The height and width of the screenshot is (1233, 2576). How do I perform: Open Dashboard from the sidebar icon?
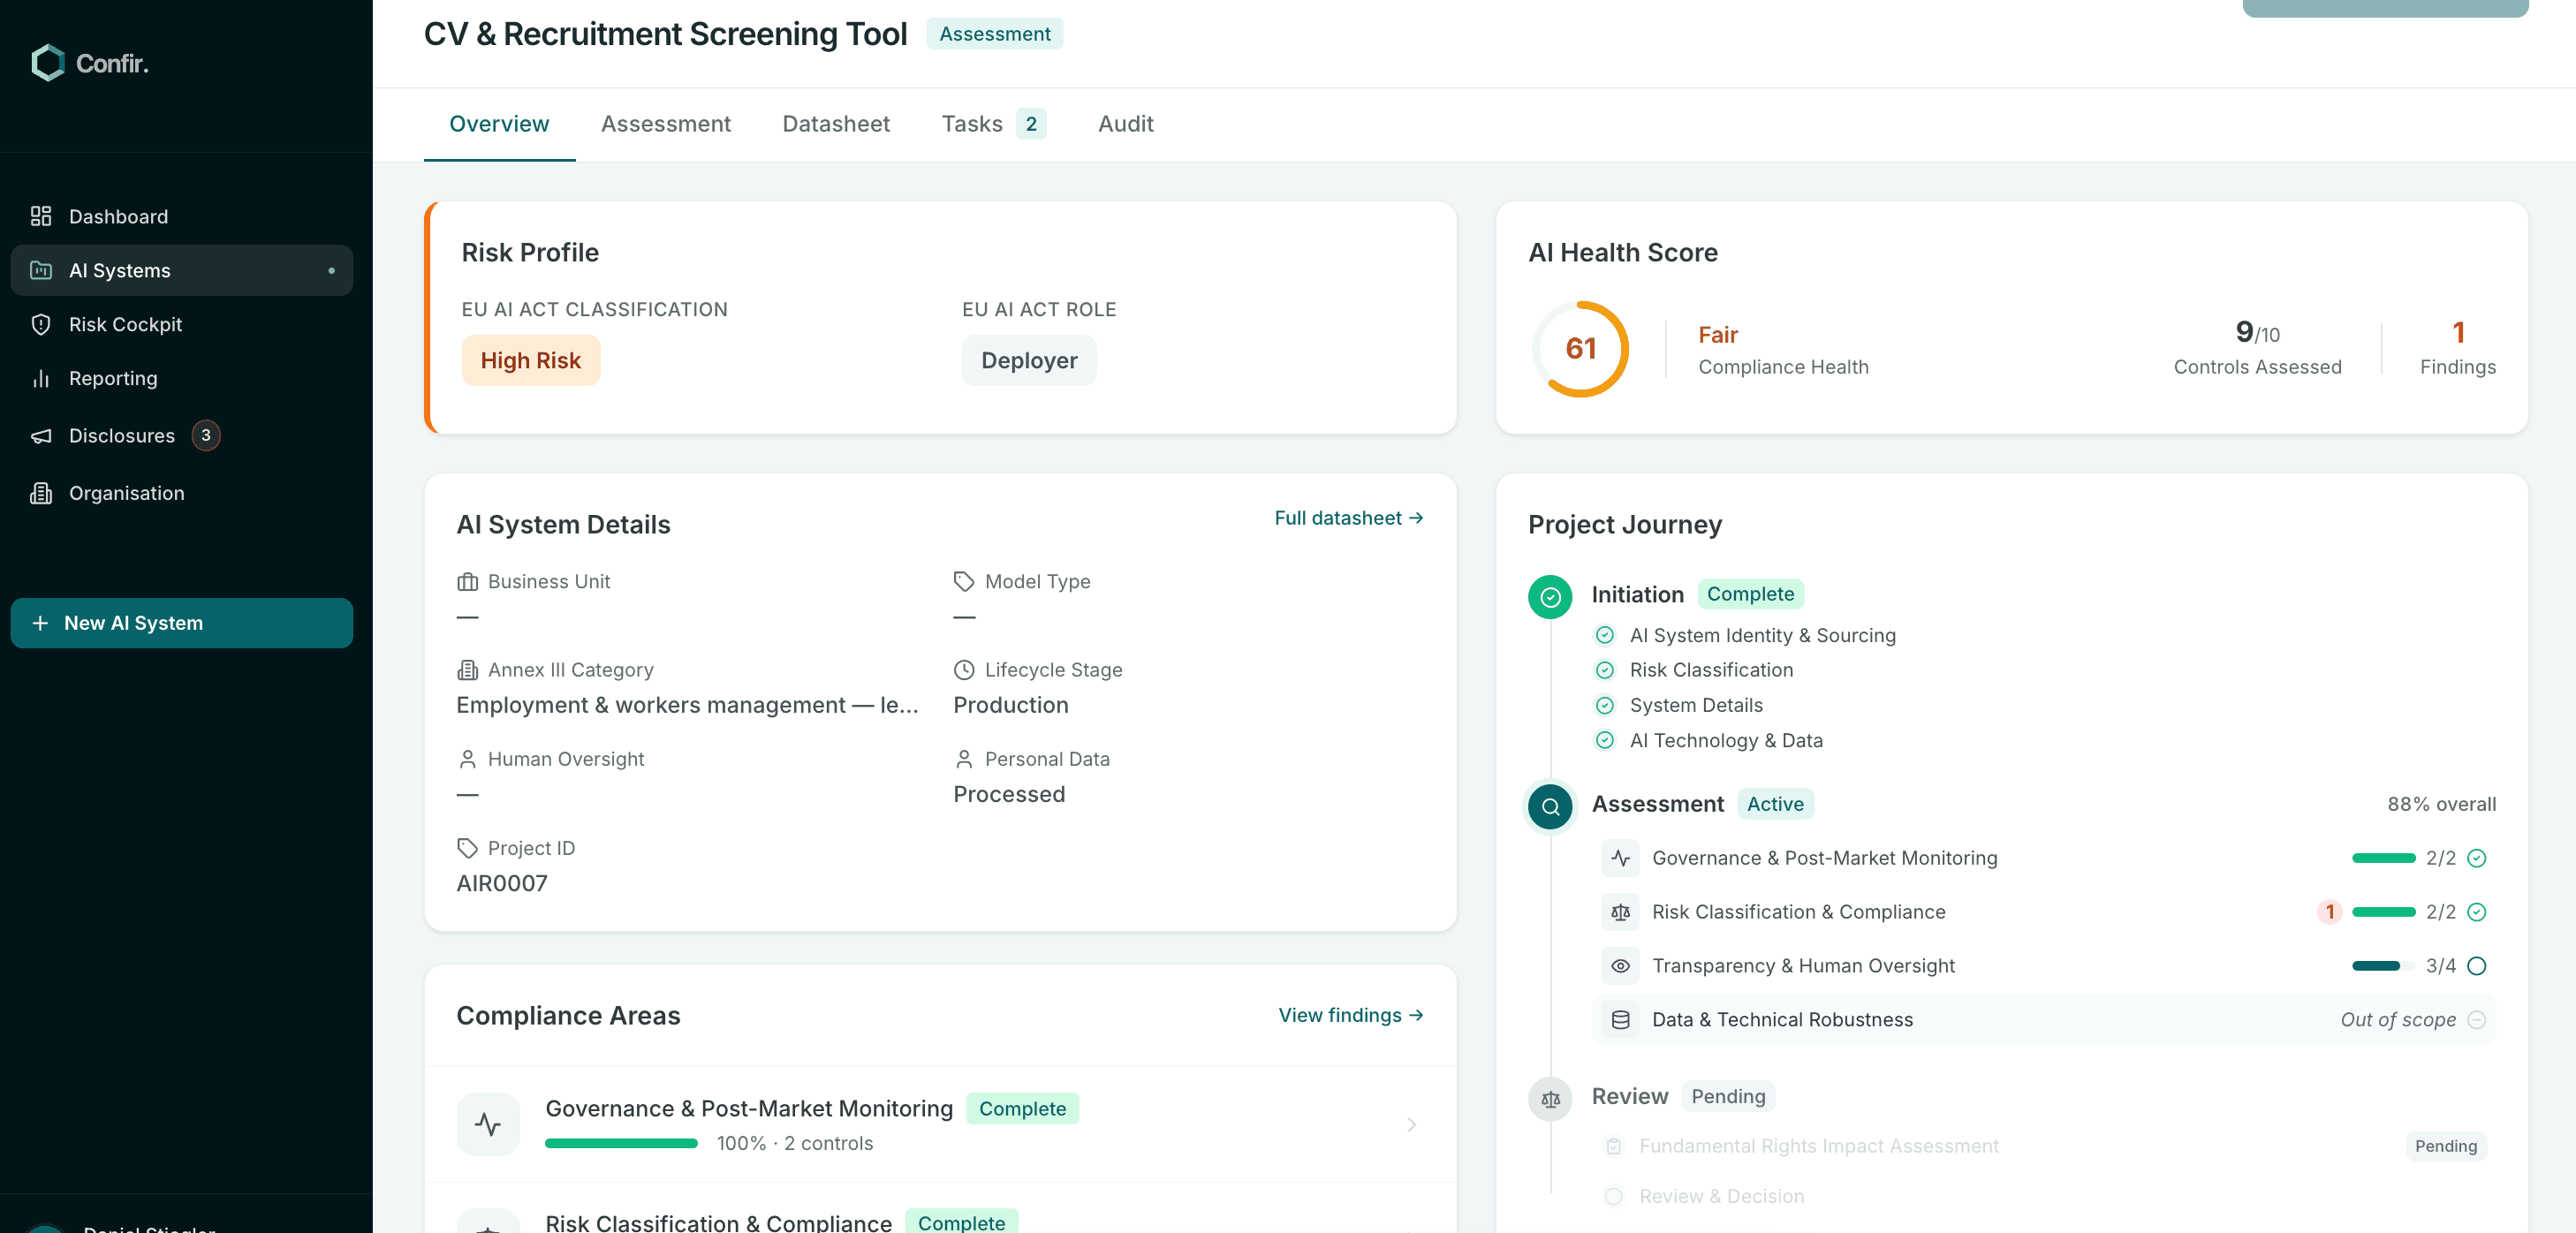(x=41, y=216)
